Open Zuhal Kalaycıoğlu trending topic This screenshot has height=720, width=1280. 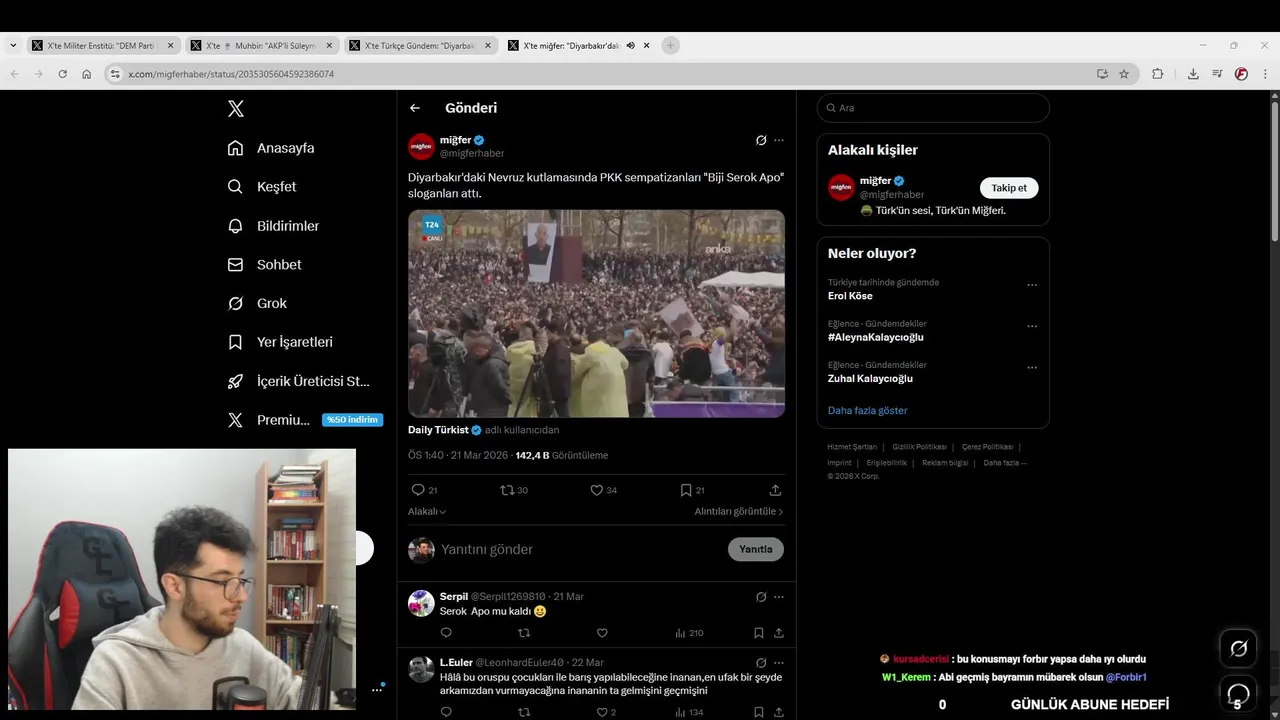(870, 378)
